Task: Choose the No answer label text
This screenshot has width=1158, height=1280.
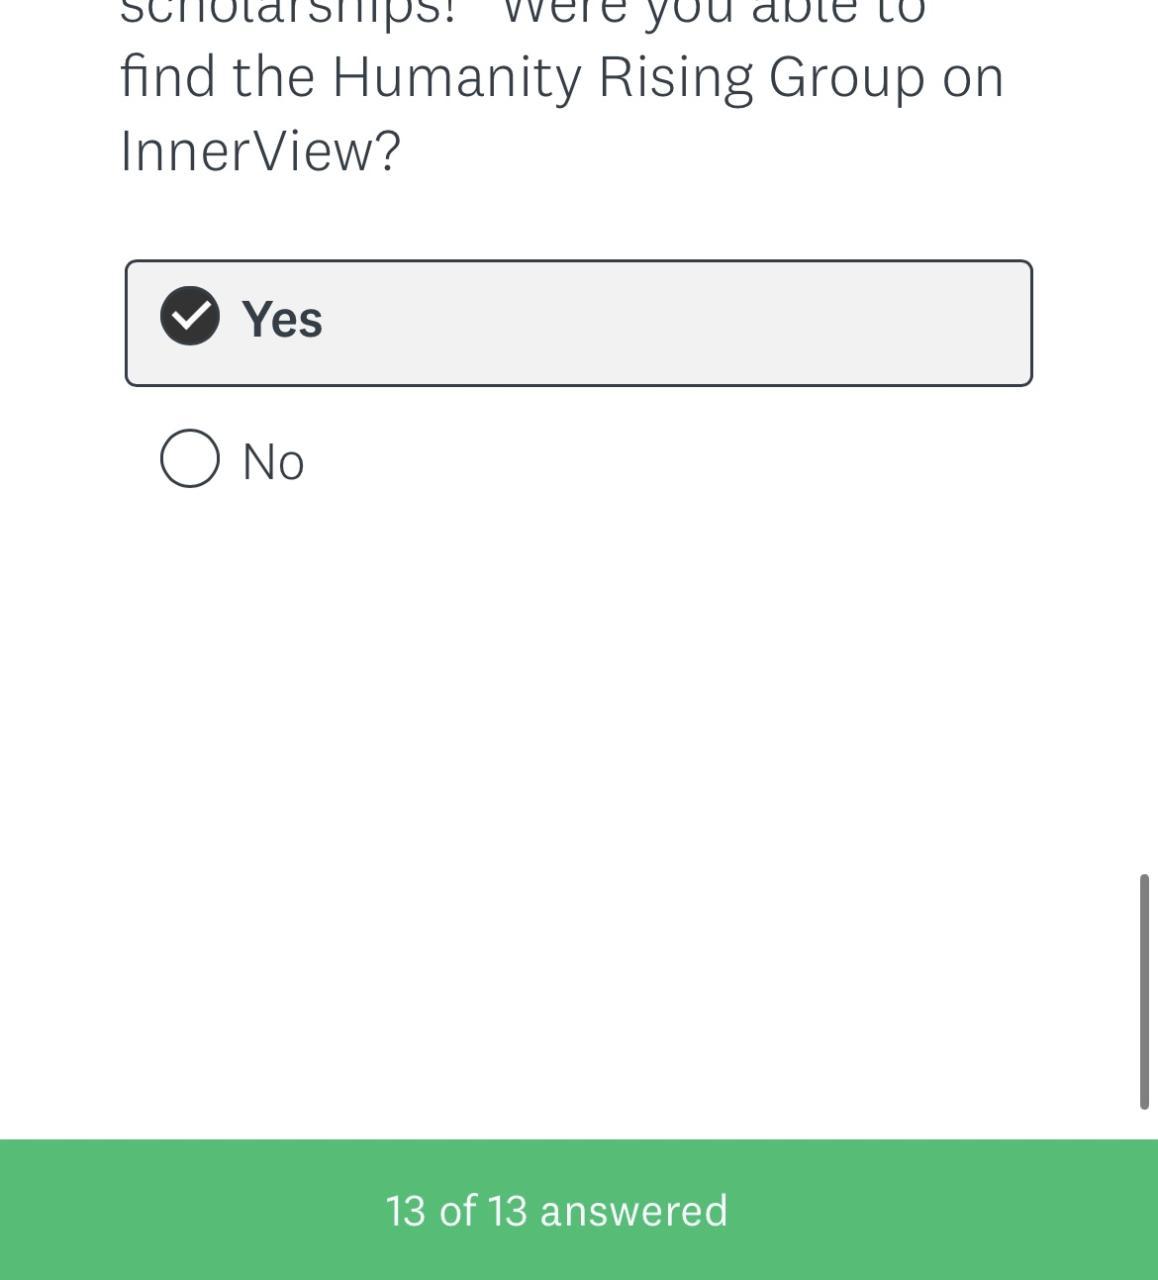Action: (273, 462)
